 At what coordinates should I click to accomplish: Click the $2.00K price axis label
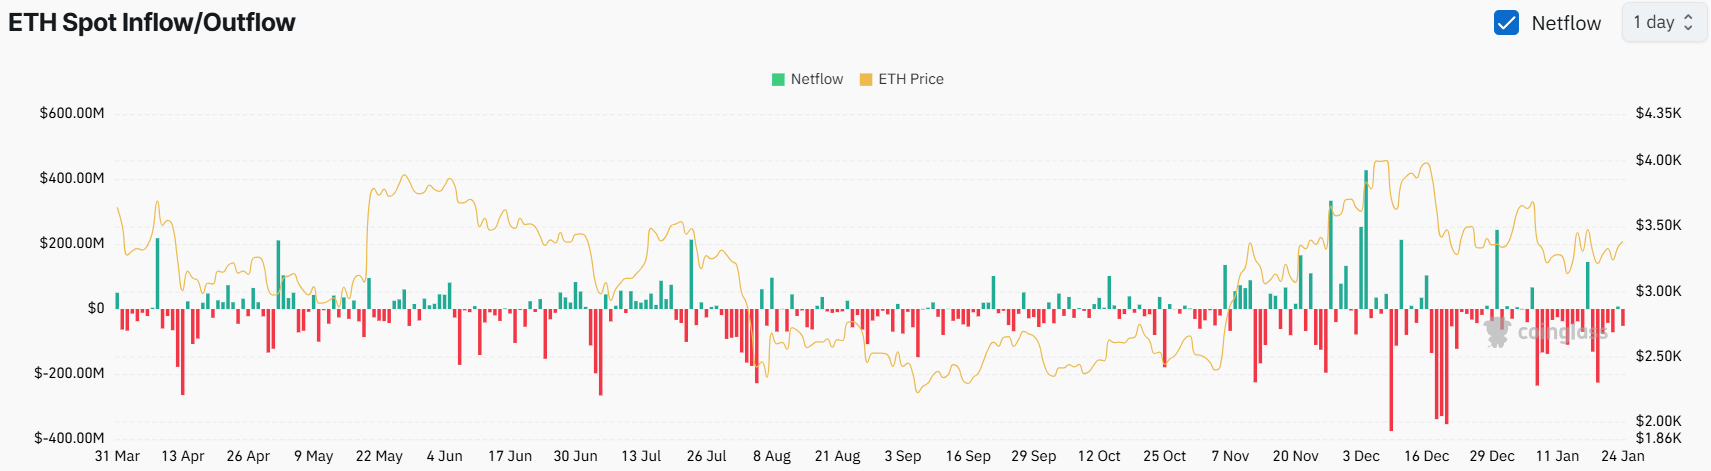pyautogui.click(x=1658, y=421)
